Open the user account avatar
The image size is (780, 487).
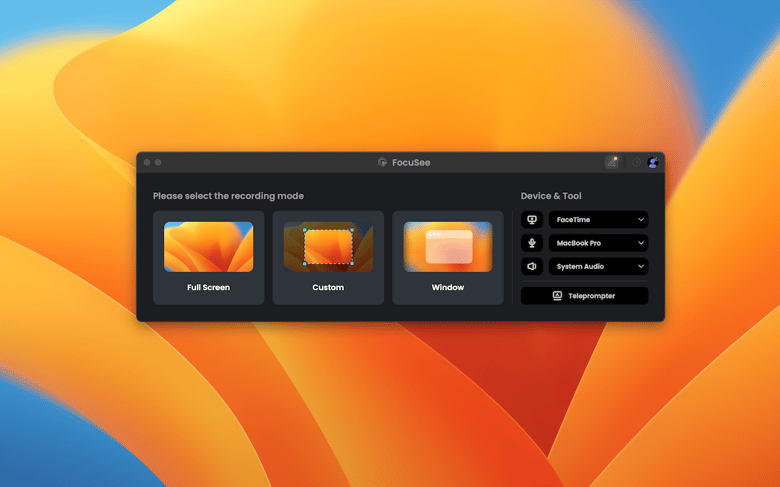653,162
